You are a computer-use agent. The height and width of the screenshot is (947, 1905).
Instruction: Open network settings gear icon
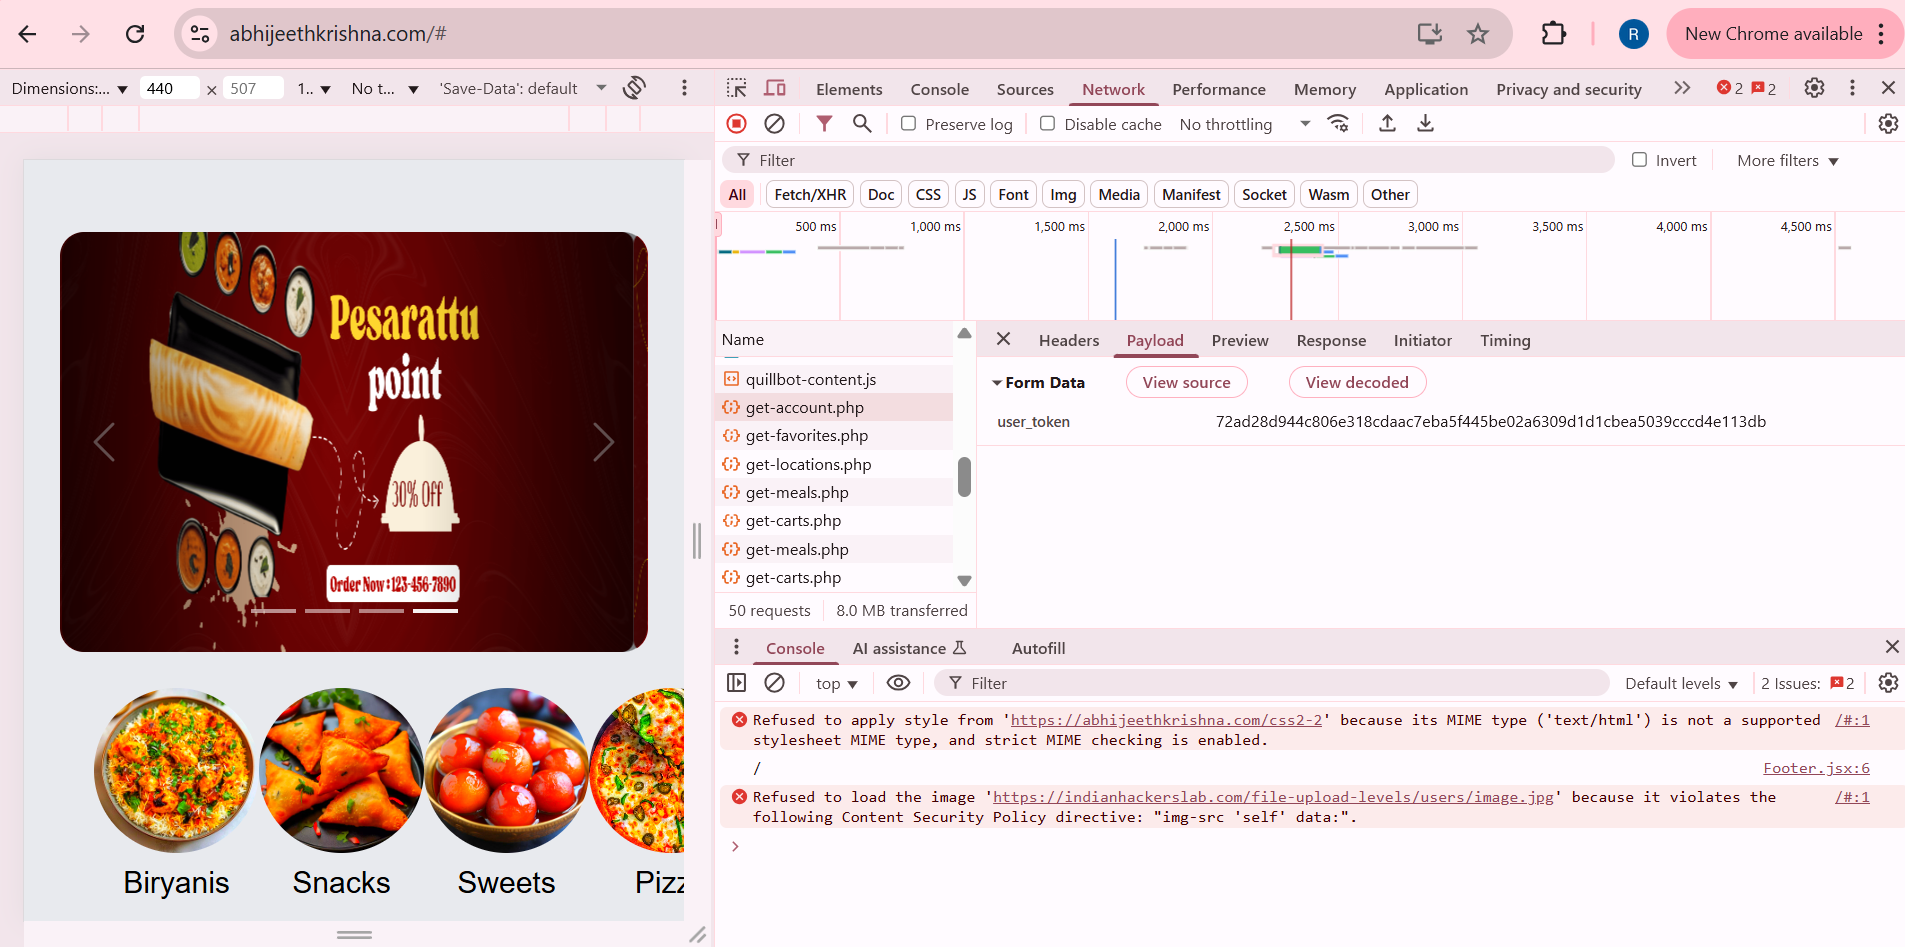(x=1889, y=123)
